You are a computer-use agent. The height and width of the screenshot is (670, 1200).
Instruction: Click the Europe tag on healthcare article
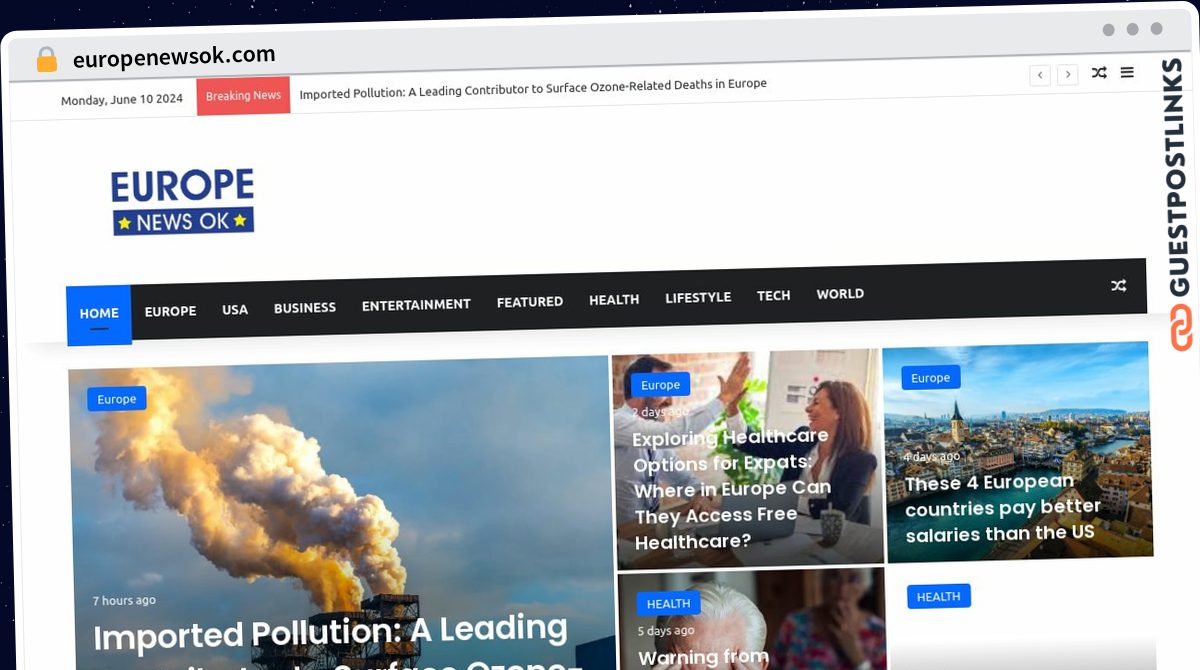660,385
